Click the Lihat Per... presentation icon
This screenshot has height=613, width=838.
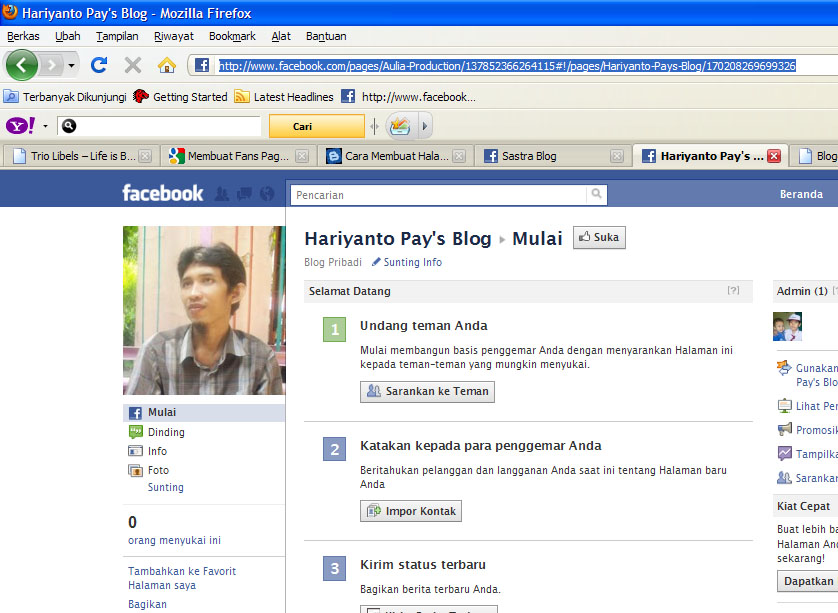point(785,406)
